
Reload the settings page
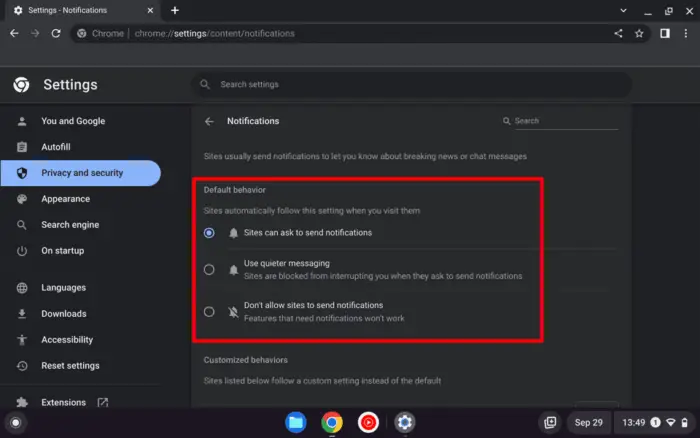point(56,33)
